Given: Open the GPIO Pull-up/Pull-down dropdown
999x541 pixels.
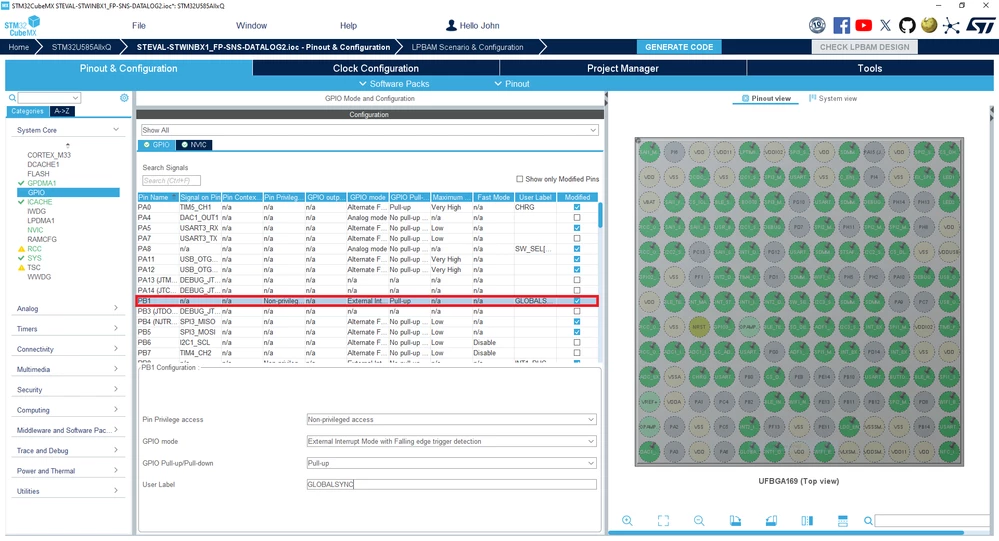Looking at the screenshot, I should 451,463.
